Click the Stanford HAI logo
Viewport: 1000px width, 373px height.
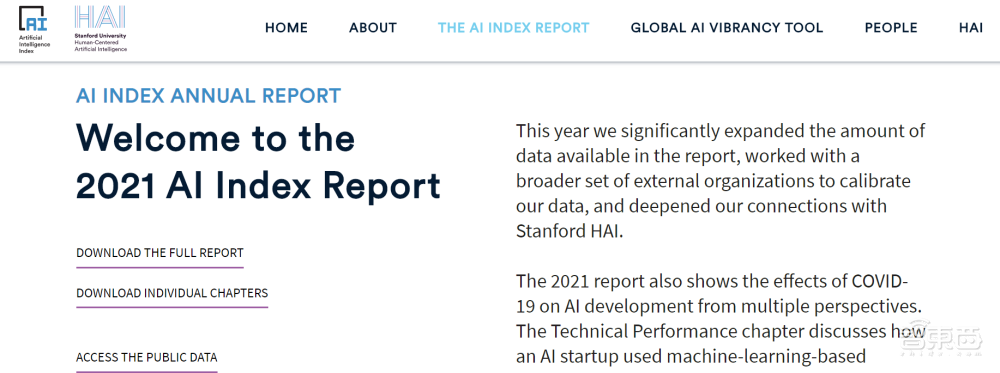100,29
